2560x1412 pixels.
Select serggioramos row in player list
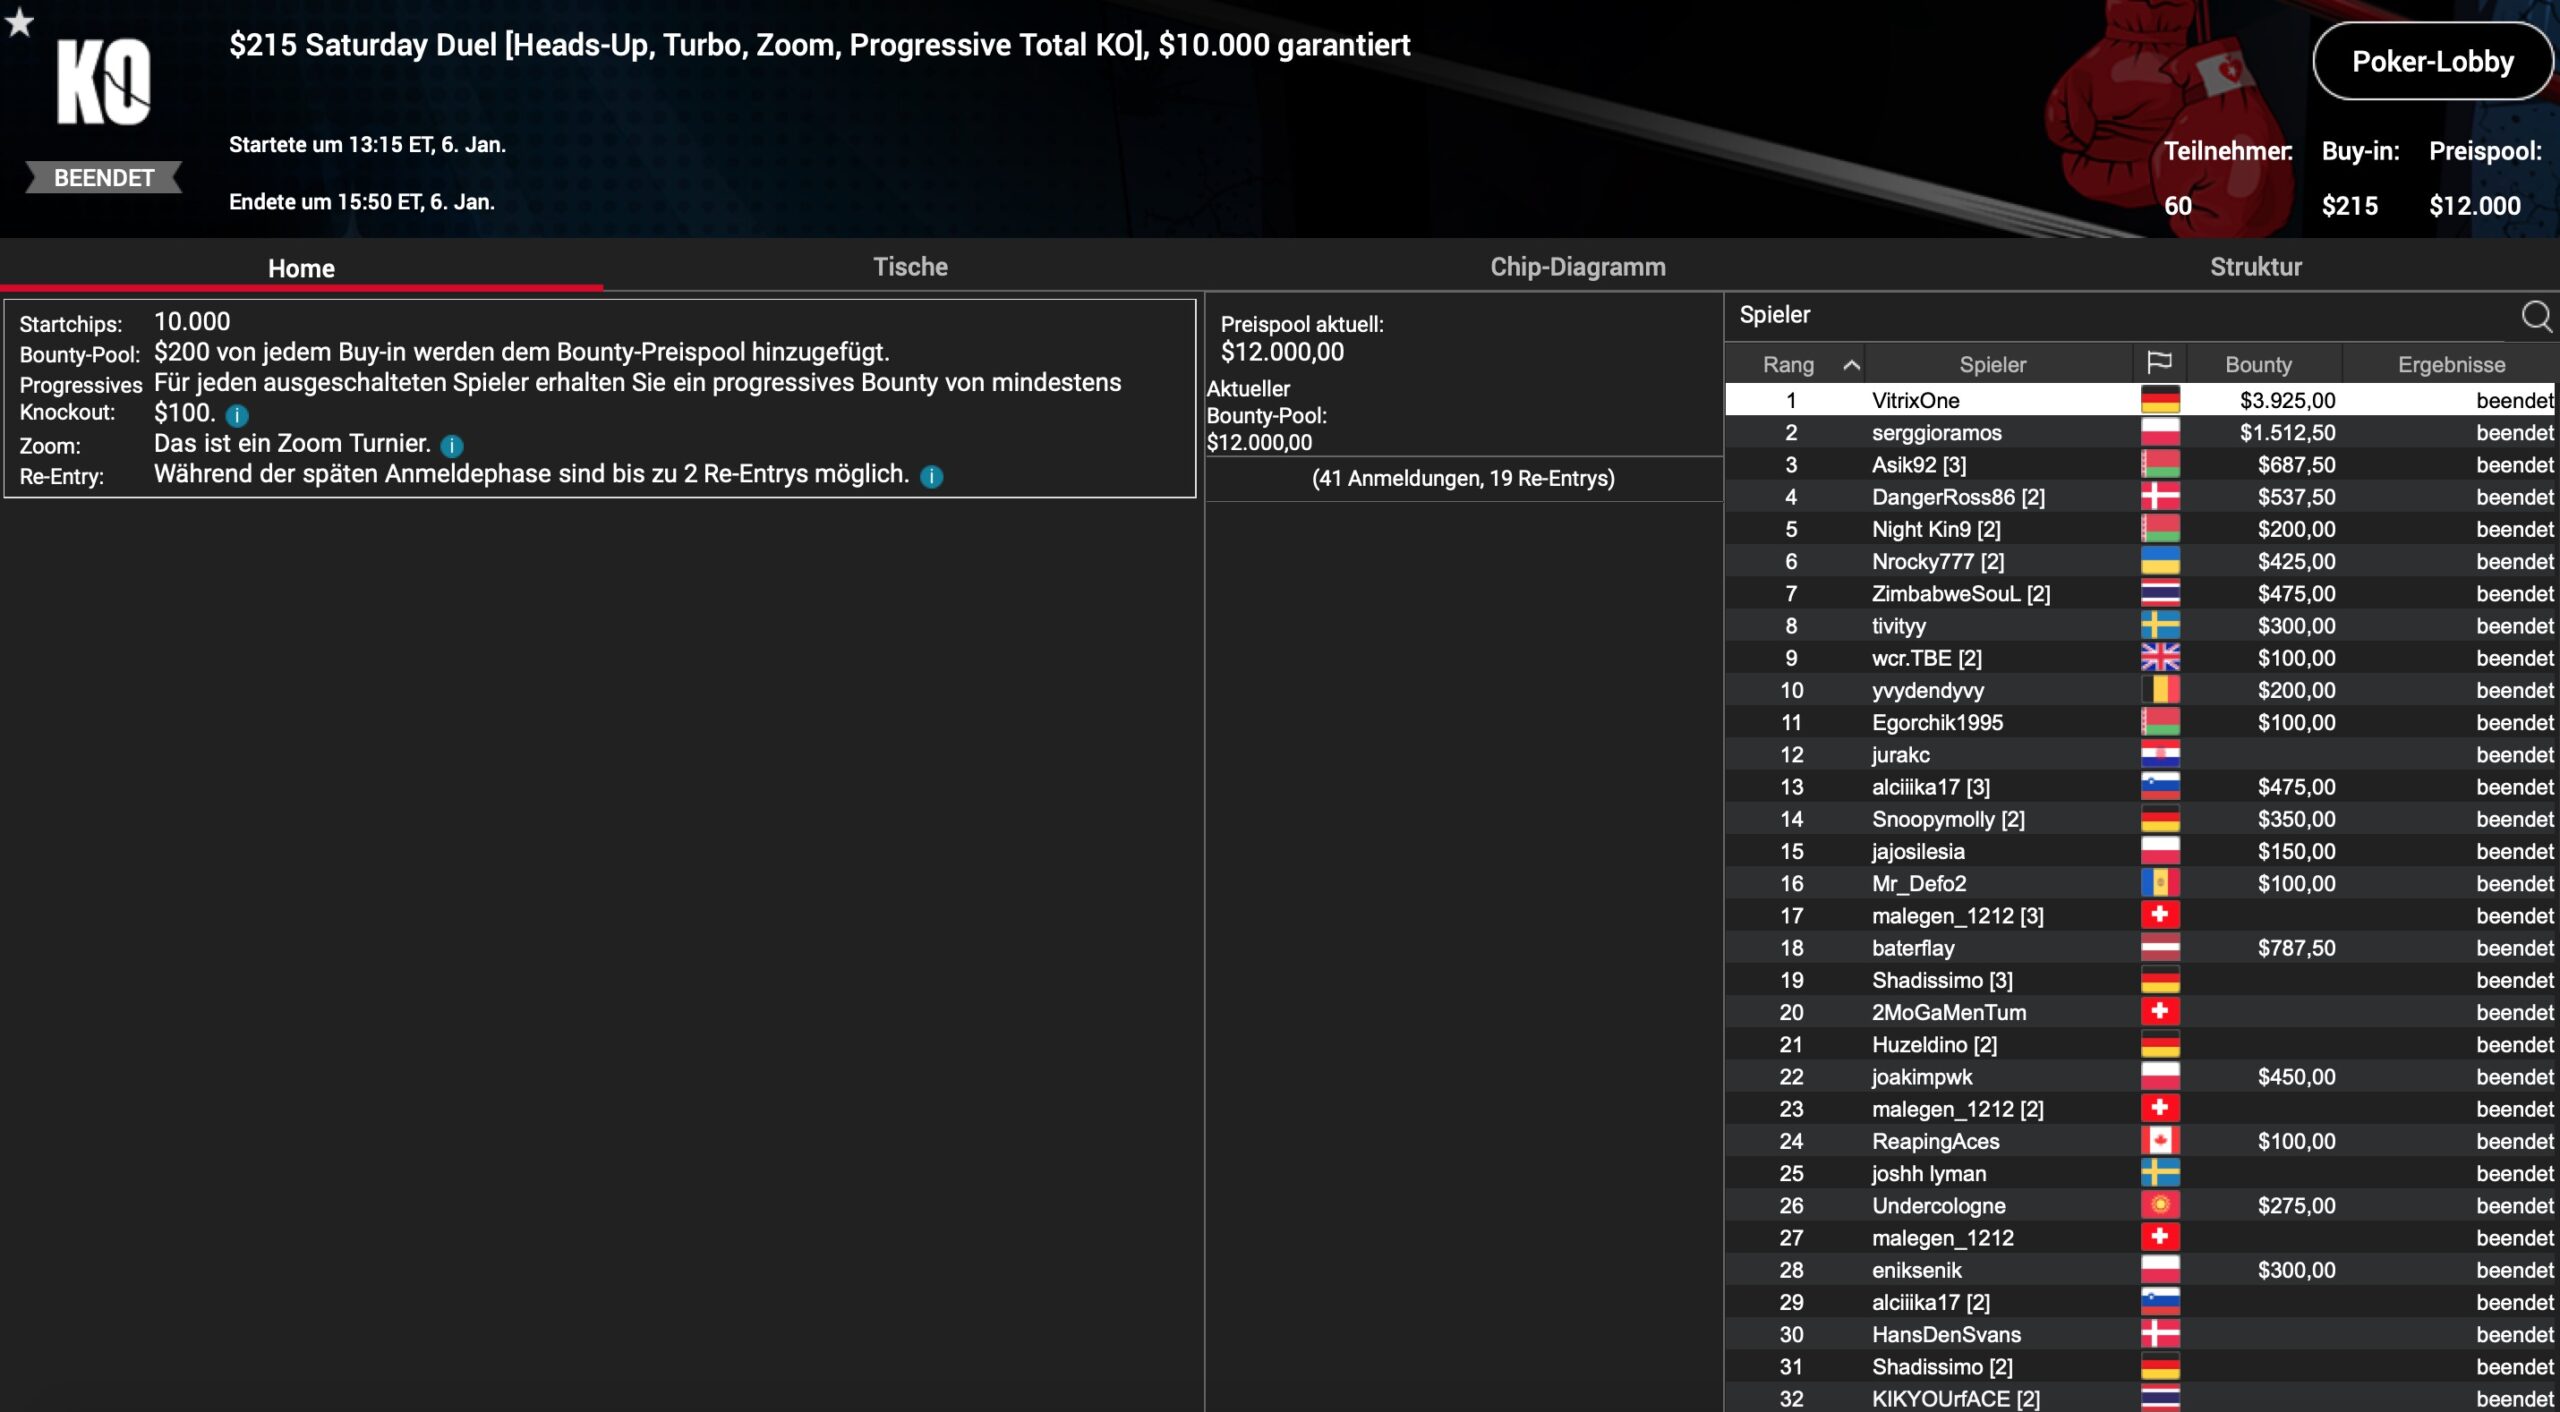[x=1936, y=433]
